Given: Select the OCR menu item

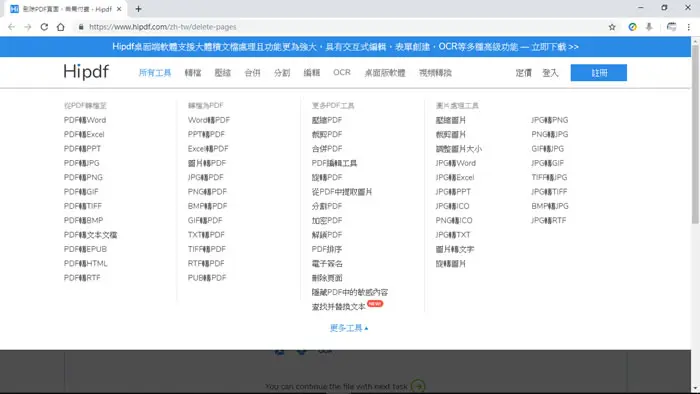Looking at the screenshot, I should pyautogui.click(x=342, y=72).
